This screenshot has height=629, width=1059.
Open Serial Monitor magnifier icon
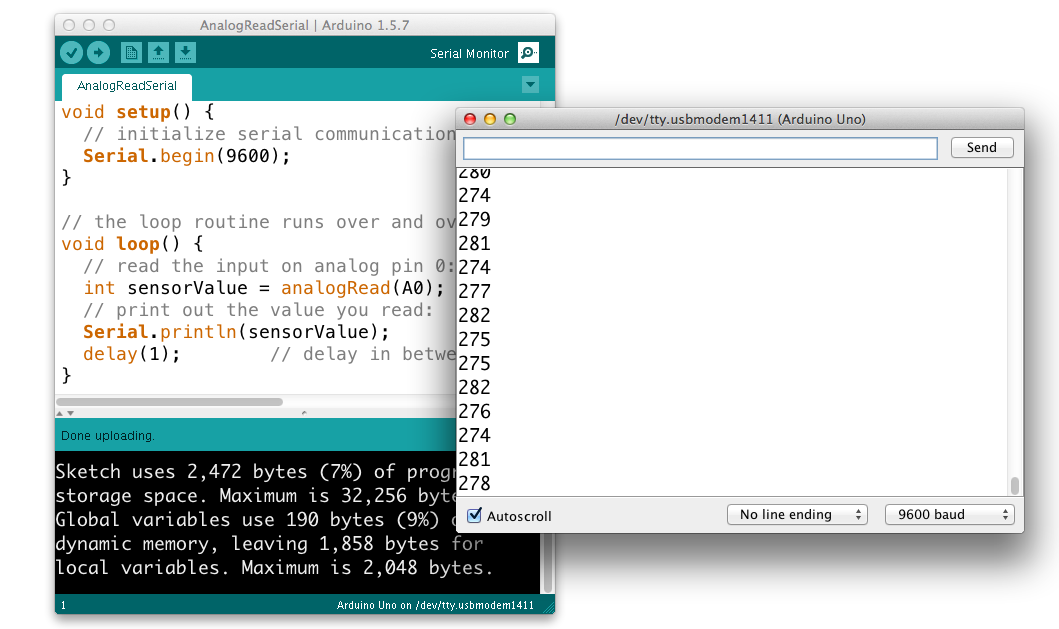529,53
